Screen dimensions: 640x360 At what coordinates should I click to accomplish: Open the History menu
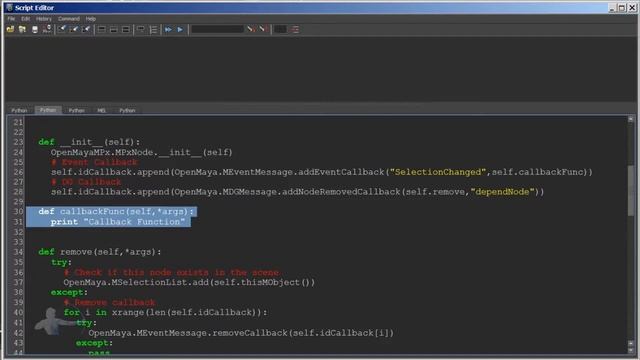[x=43, y=19]
